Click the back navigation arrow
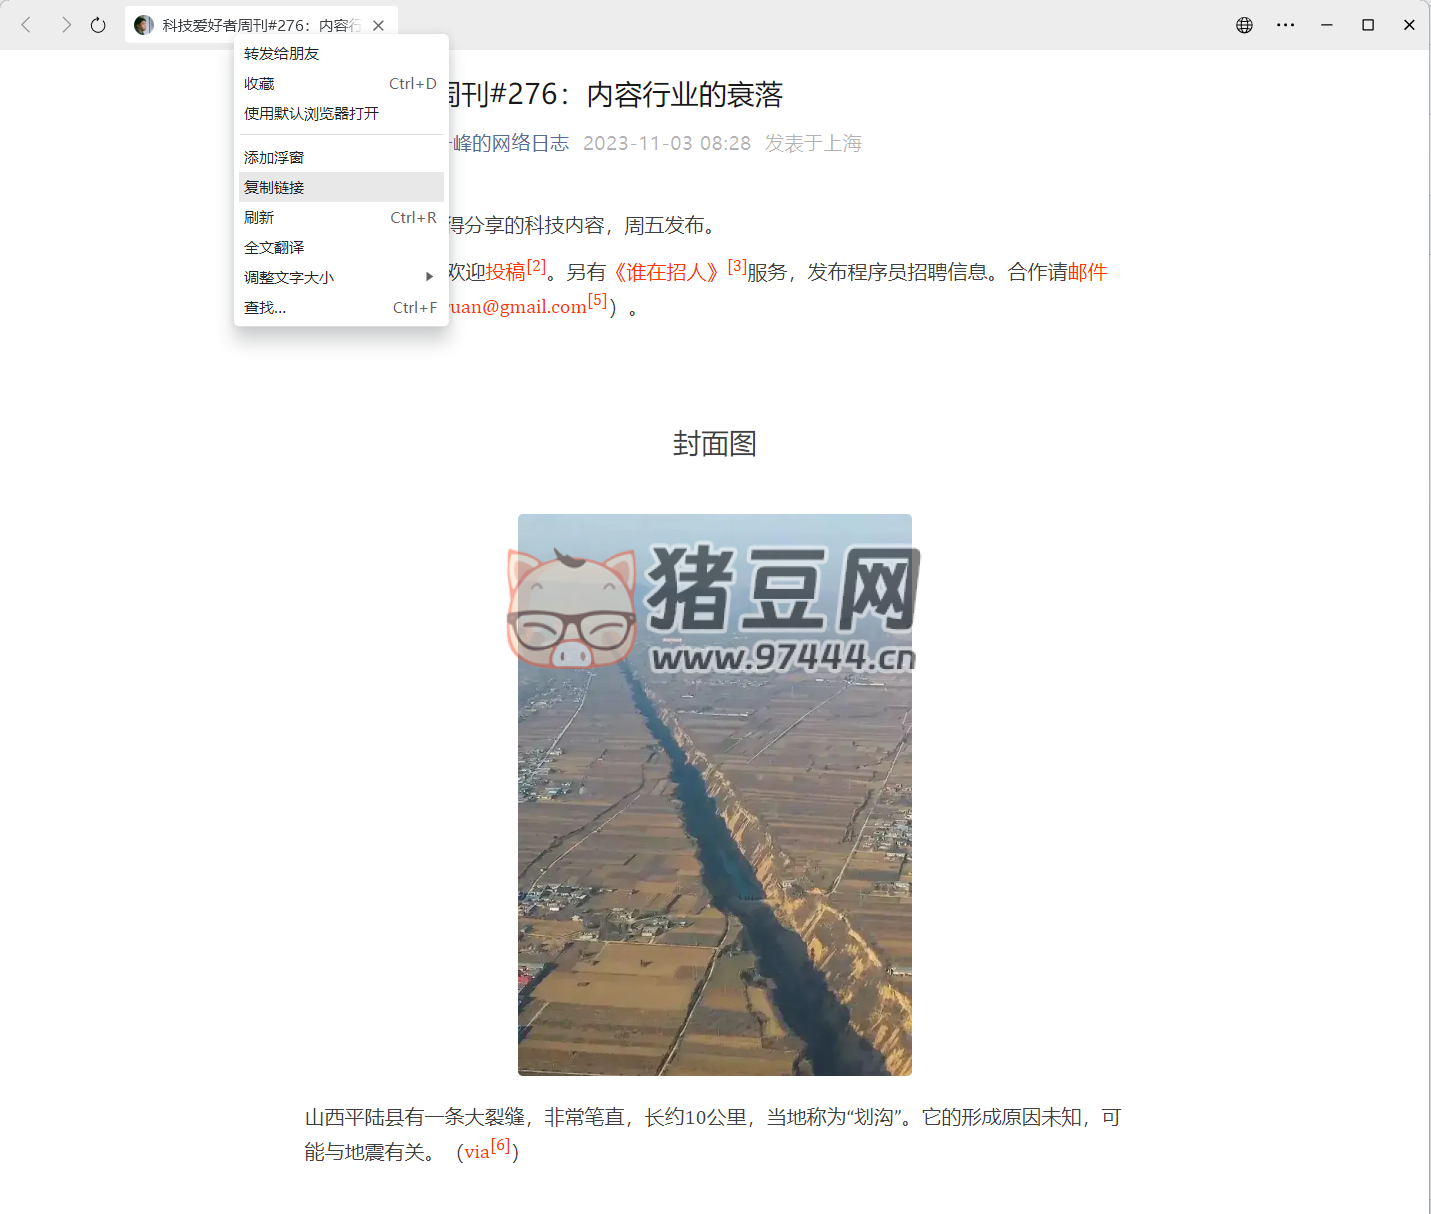This screenshot has height=1214, width=1431. point(27,25)
